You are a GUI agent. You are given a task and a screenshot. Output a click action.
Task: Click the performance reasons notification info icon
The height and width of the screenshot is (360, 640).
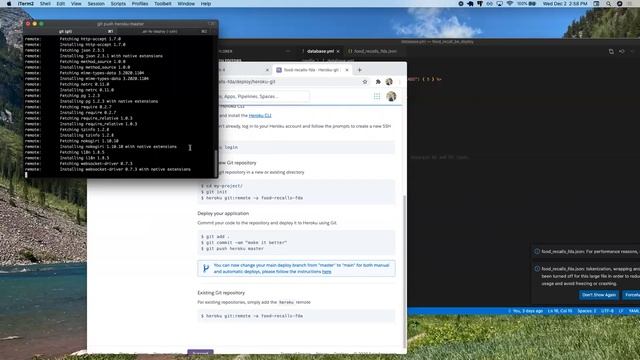tap(537, 251)
